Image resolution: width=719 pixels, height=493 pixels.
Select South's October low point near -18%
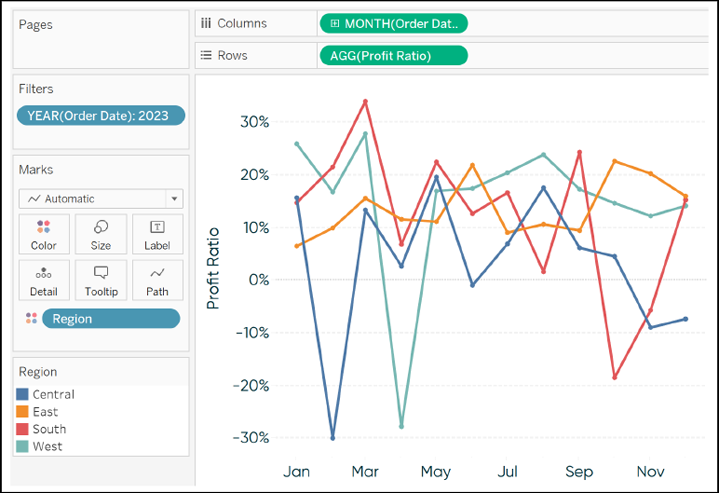click(614, 377)
